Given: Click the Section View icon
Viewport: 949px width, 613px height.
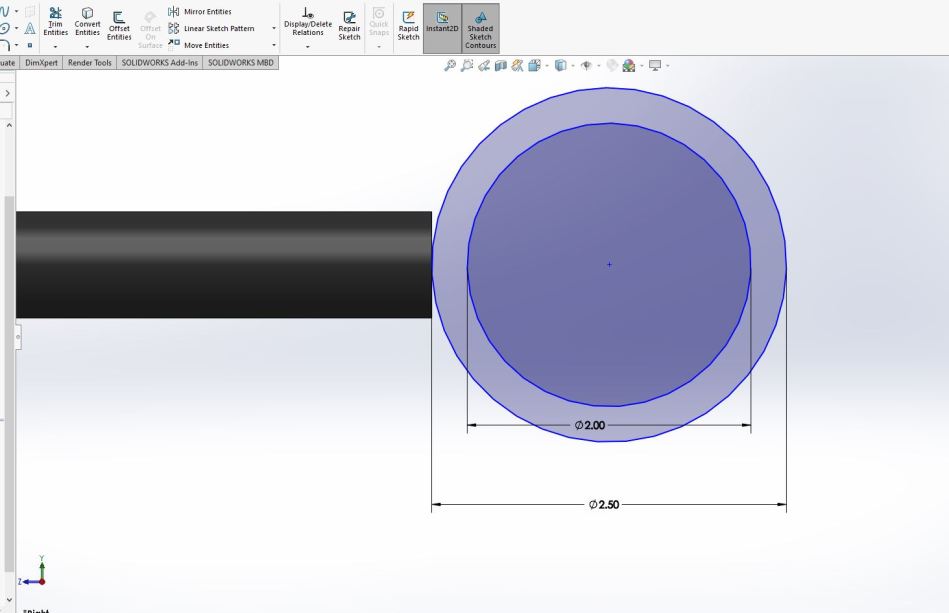Looking at the screenshot, I should pos(500,66).
